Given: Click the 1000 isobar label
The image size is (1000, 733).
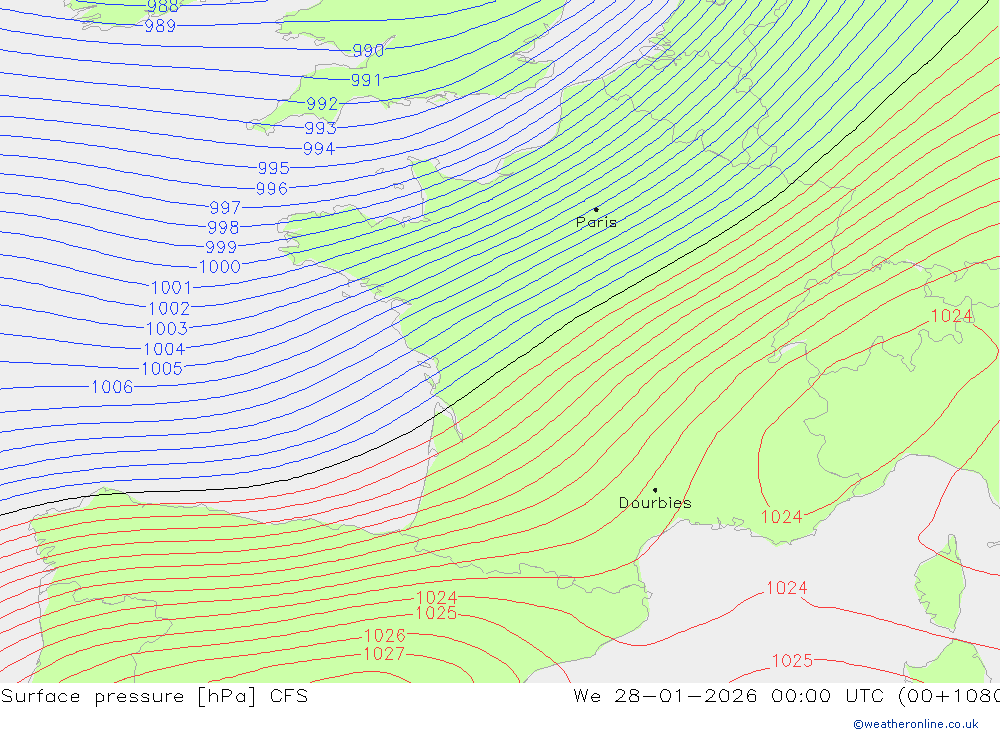Looking at the screenshot, I should (220, 267).
